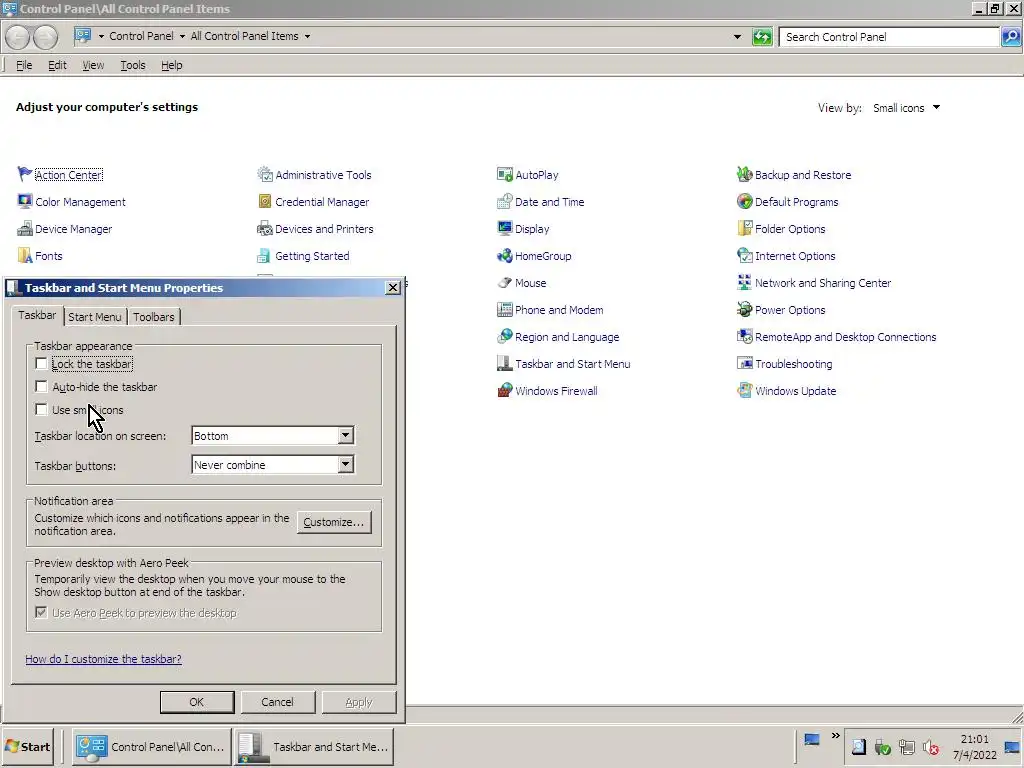Click the muted volume tray icon
The height and width of the screenshot is (768, 1024).
(930, 747)
